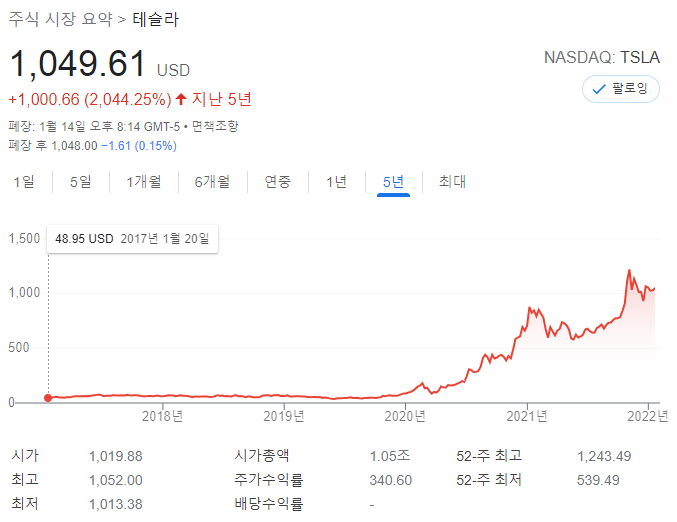Image resolution: width=677 pixels, height=522 pixels.
Task: Click the +1,000.66 (2,044.25%) change text
Action: coord(90,100)
